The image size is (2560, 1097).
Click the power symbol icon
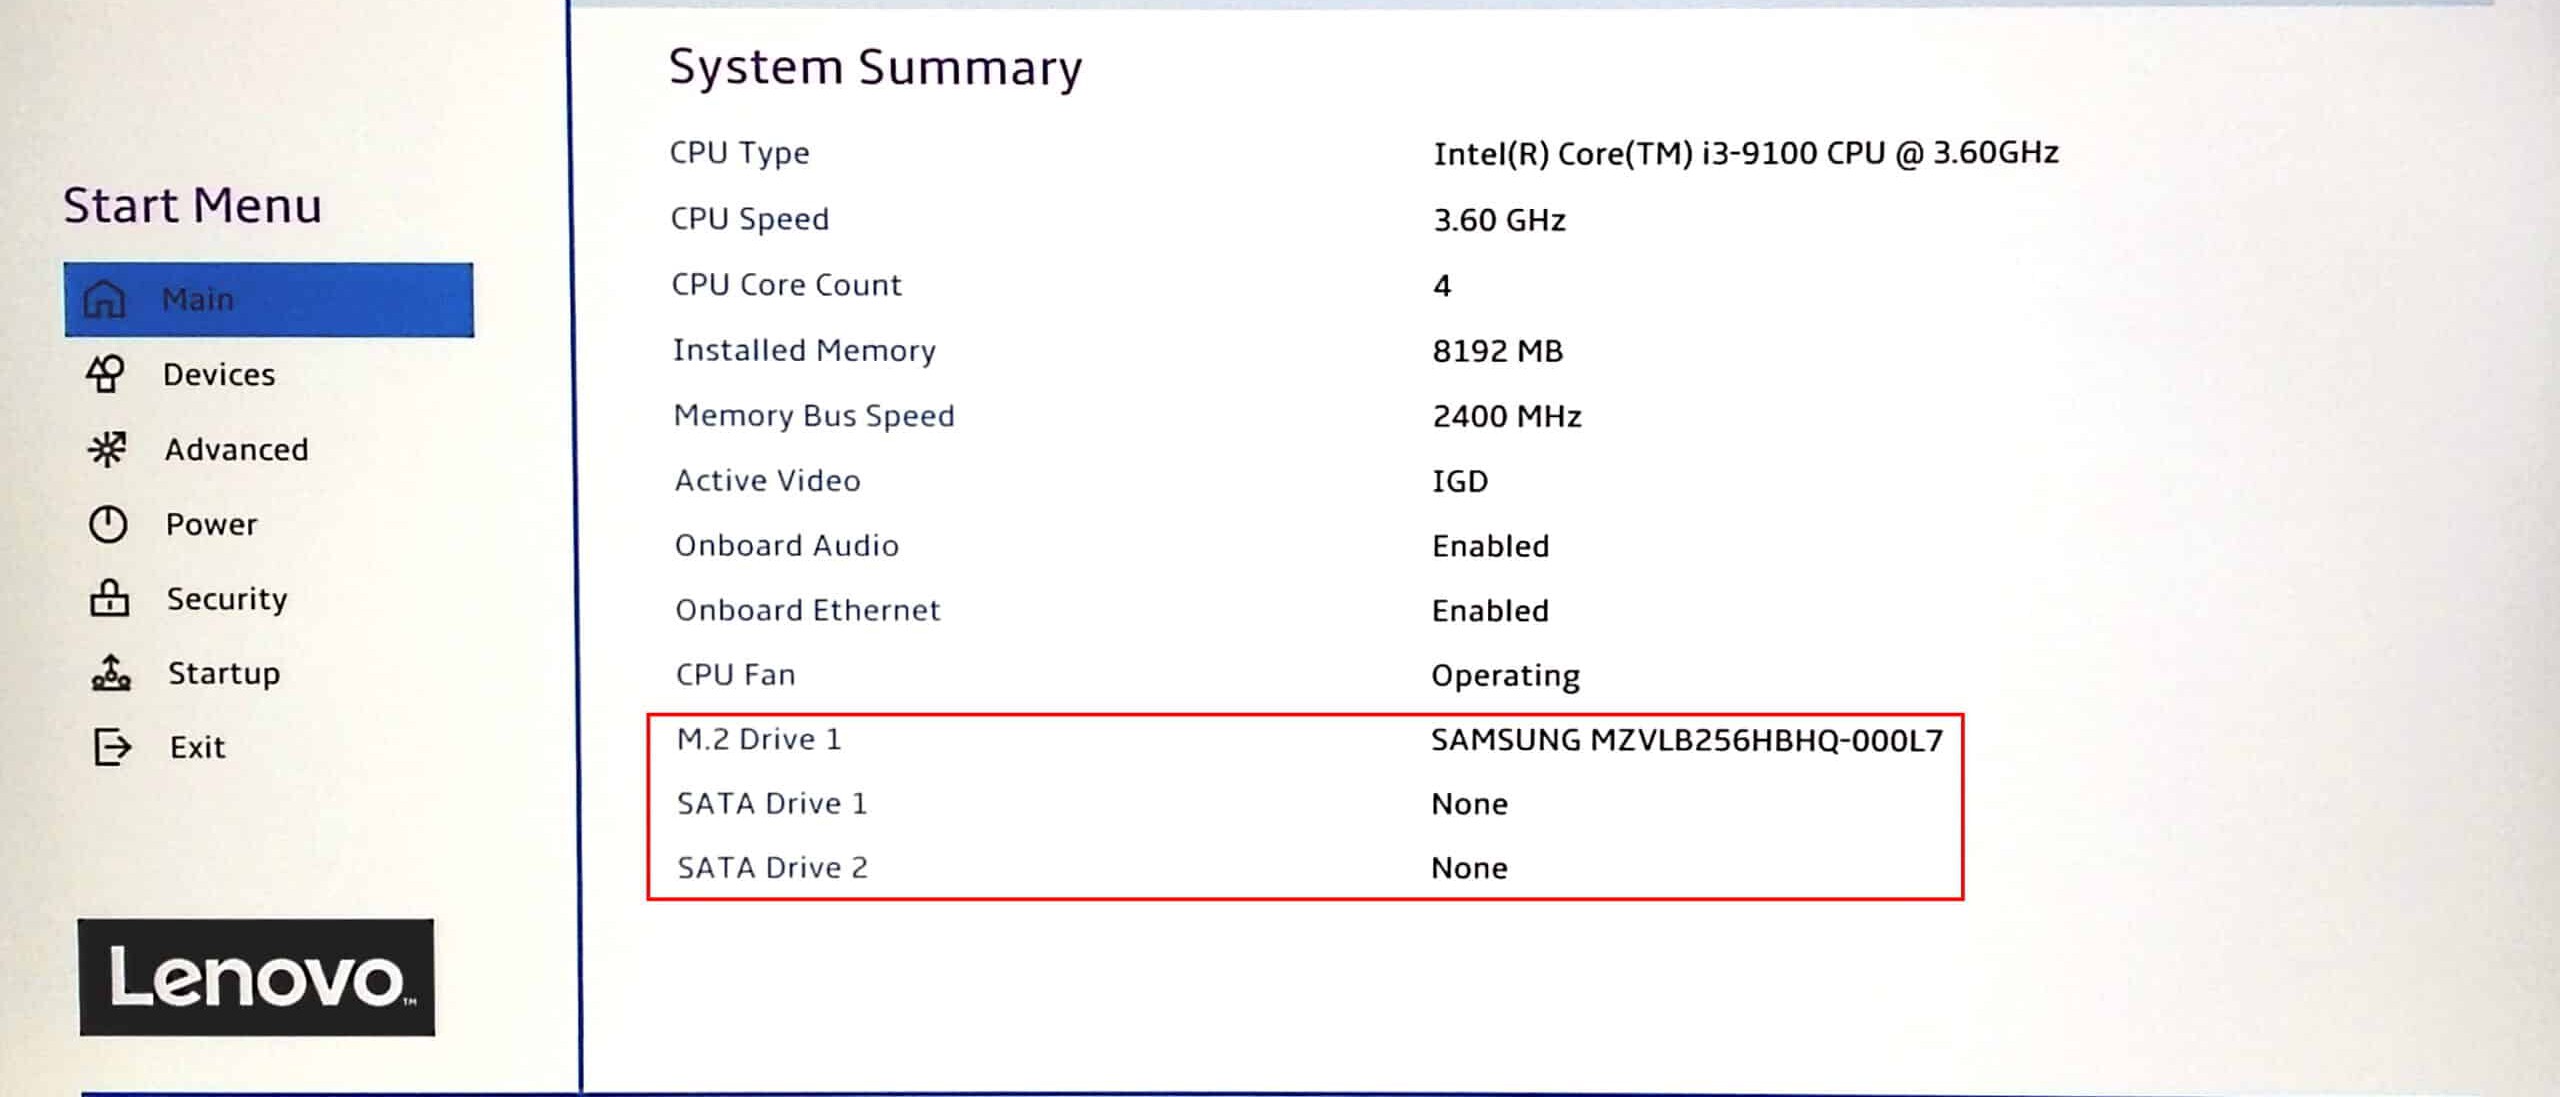(108, 524)
